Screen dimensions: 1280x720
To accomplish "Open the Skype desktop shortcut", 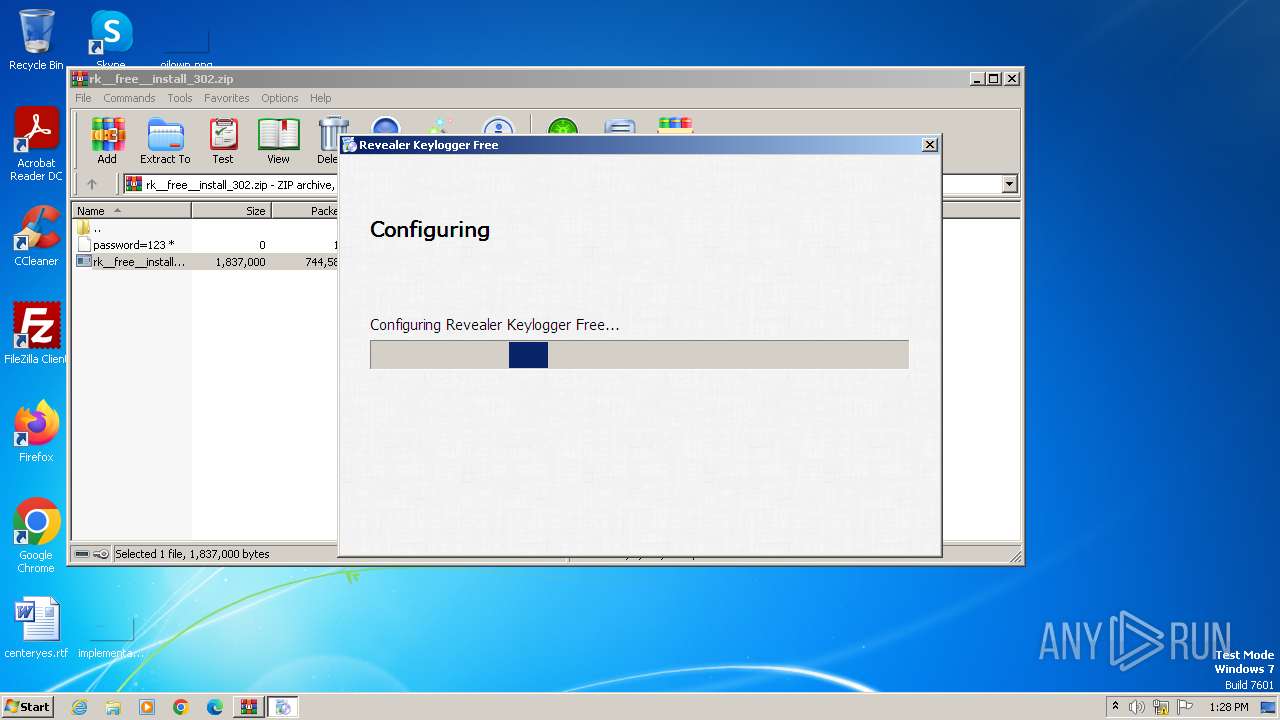I will point(110,40).
